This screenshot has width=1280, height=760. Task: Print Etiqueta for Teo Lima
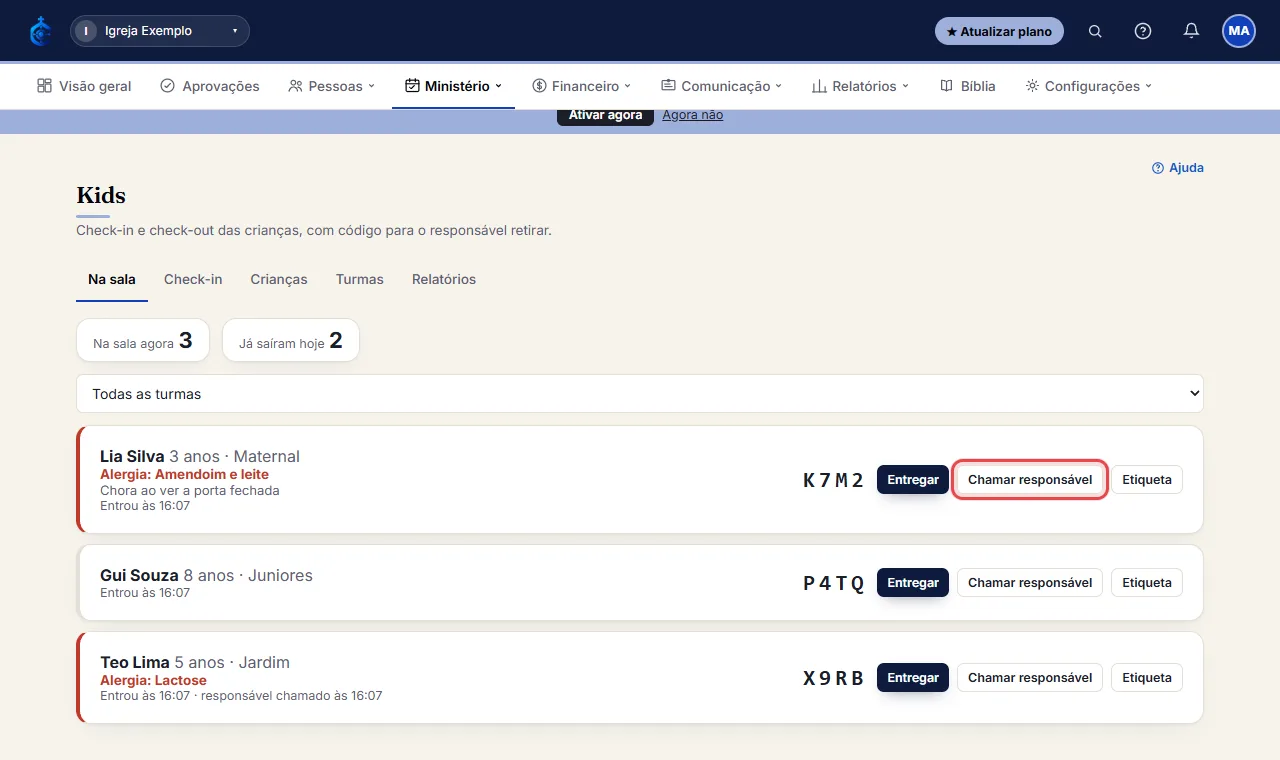tap(1147, 678)
